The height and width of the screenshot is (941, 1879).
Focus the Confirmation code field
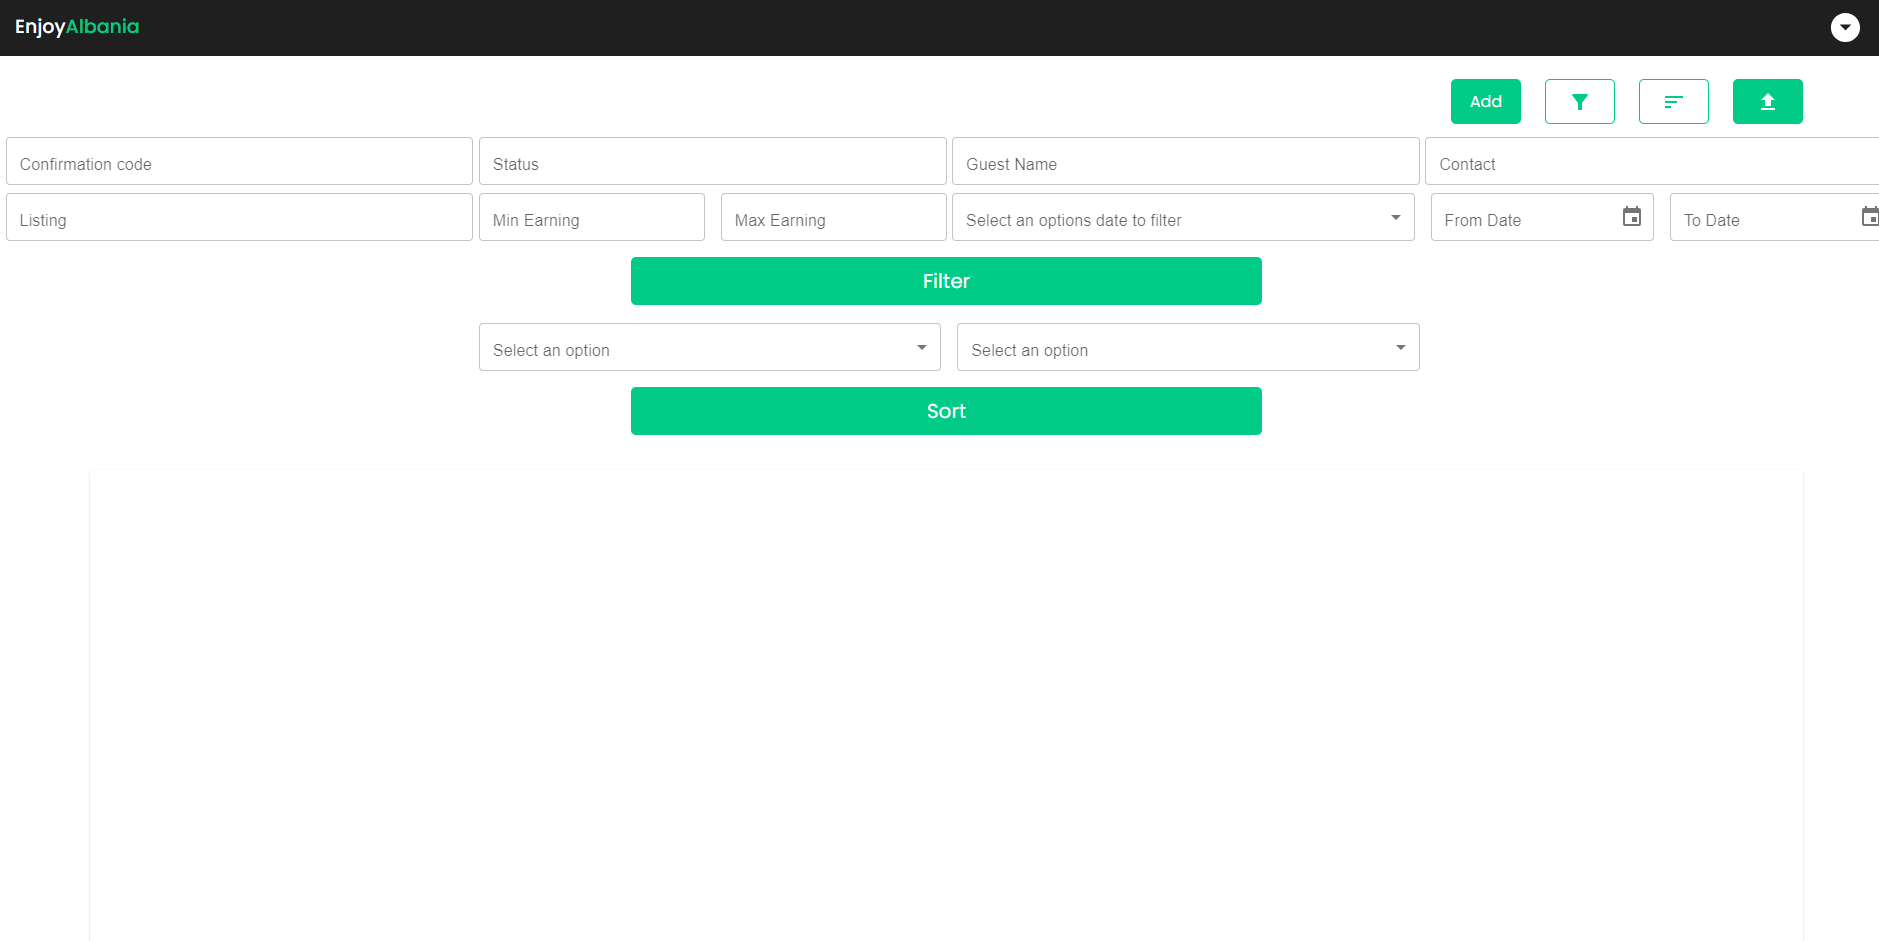(x=239, y=162)
